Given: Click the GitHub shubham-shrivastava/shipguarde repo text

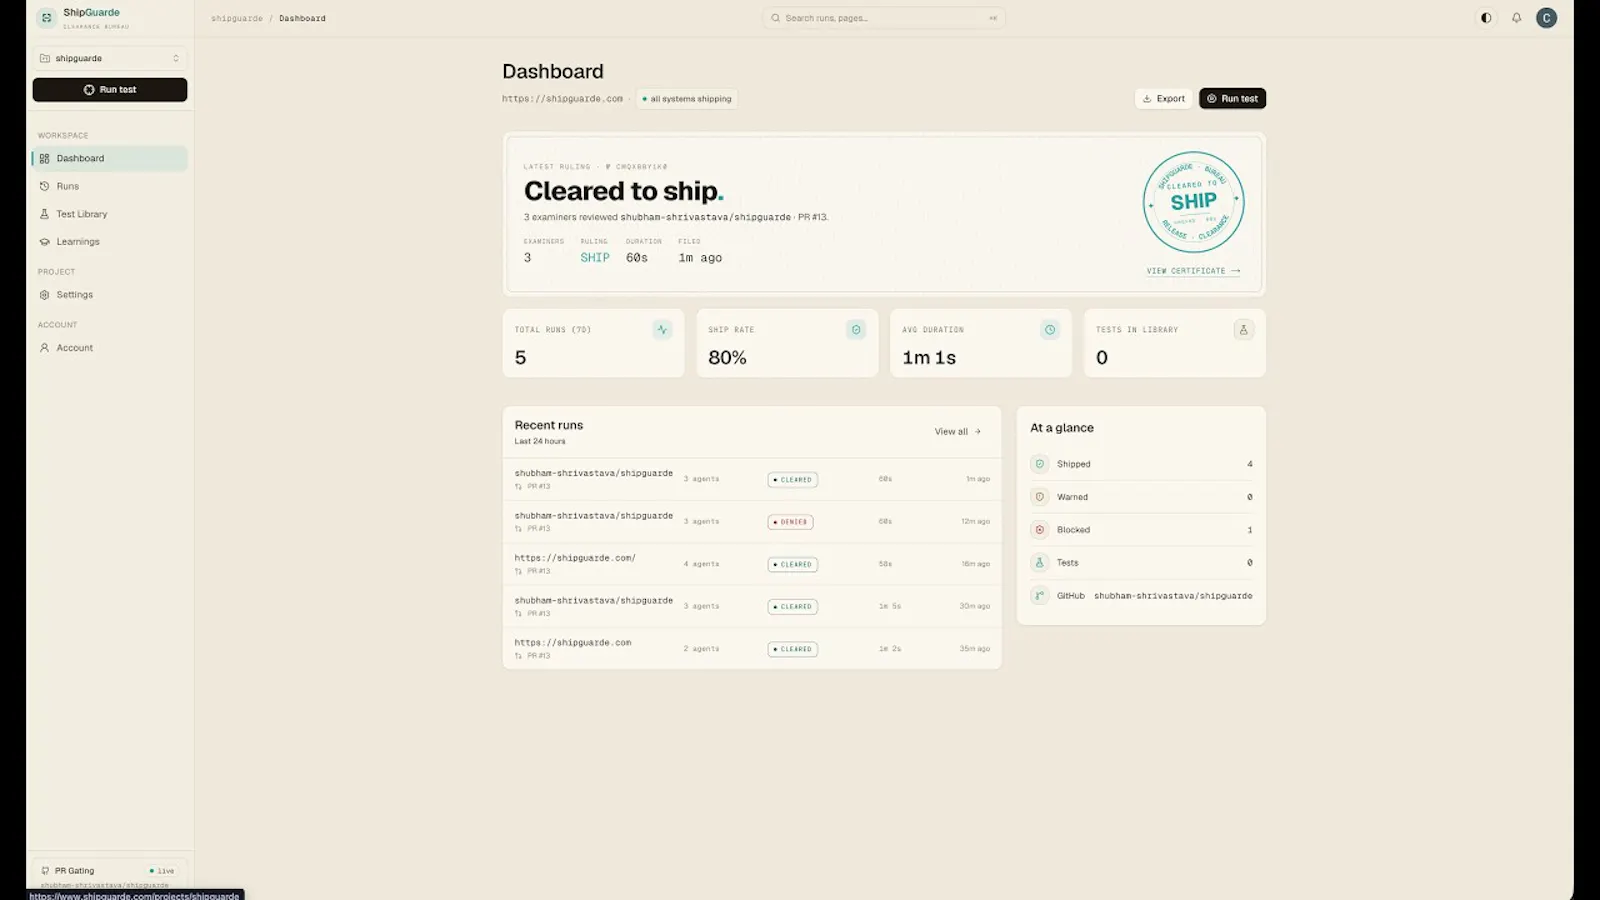Looking at the screenshot, I should [1173, 596].
